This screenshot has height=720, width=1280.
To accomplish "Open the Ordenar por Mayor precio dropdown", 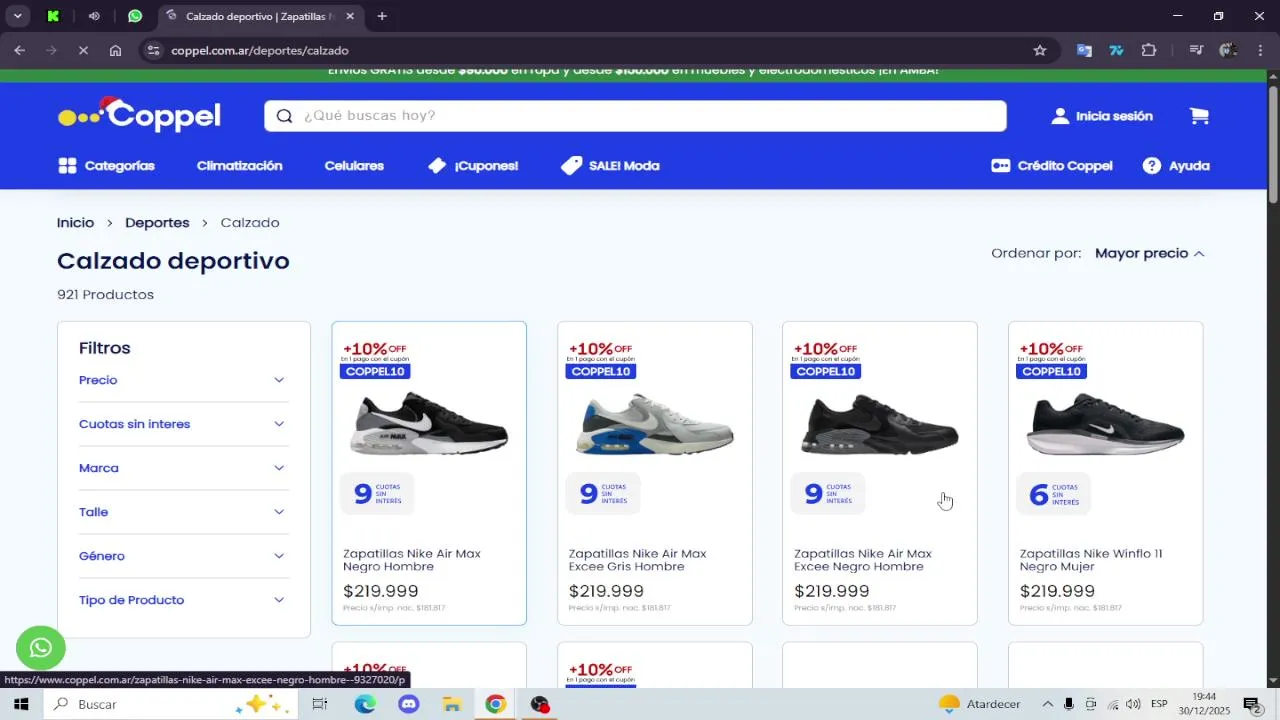I will click(1150, 253).
